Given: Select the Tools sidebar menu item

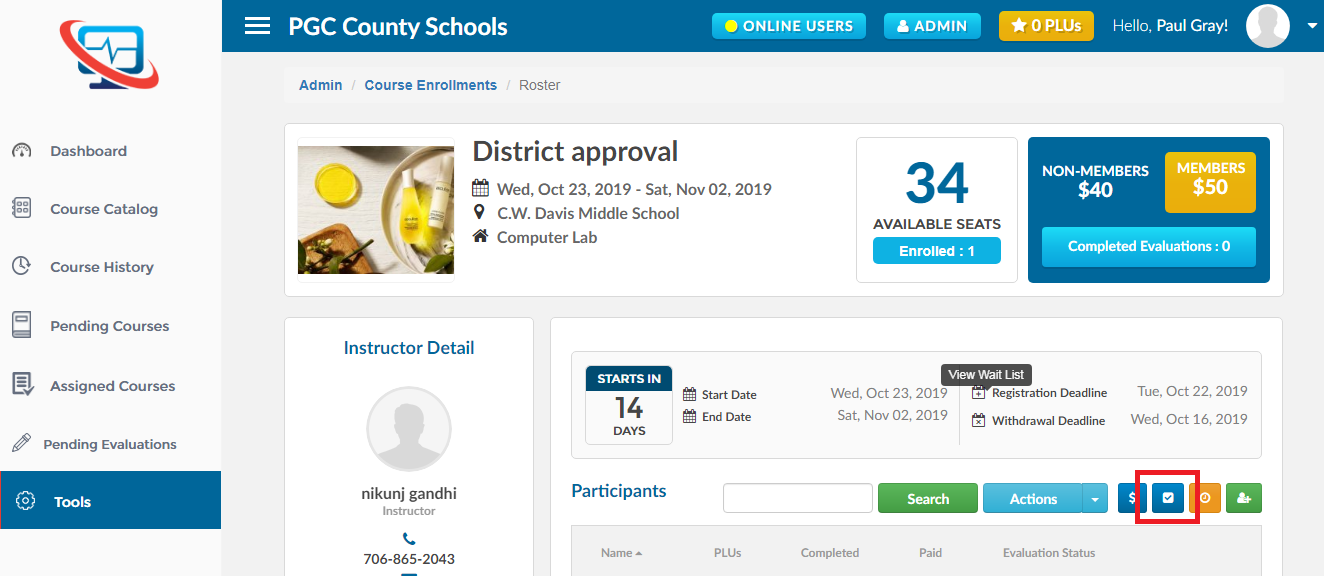Looking at the screenshot, I should click(72, 502).
